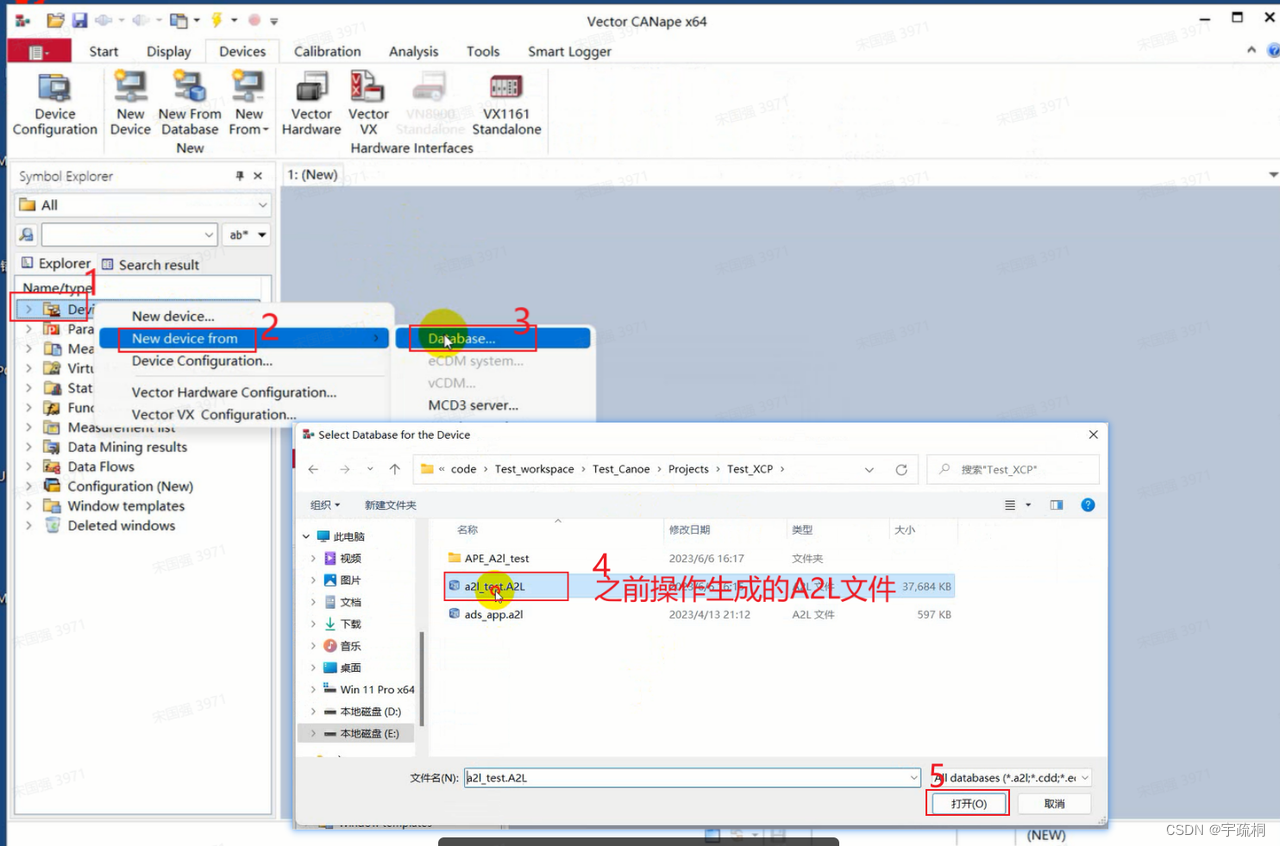The image size is (1280, 846).
Task: Click Test_workspace in the breadcrumb path
Action: click(534, 469)
